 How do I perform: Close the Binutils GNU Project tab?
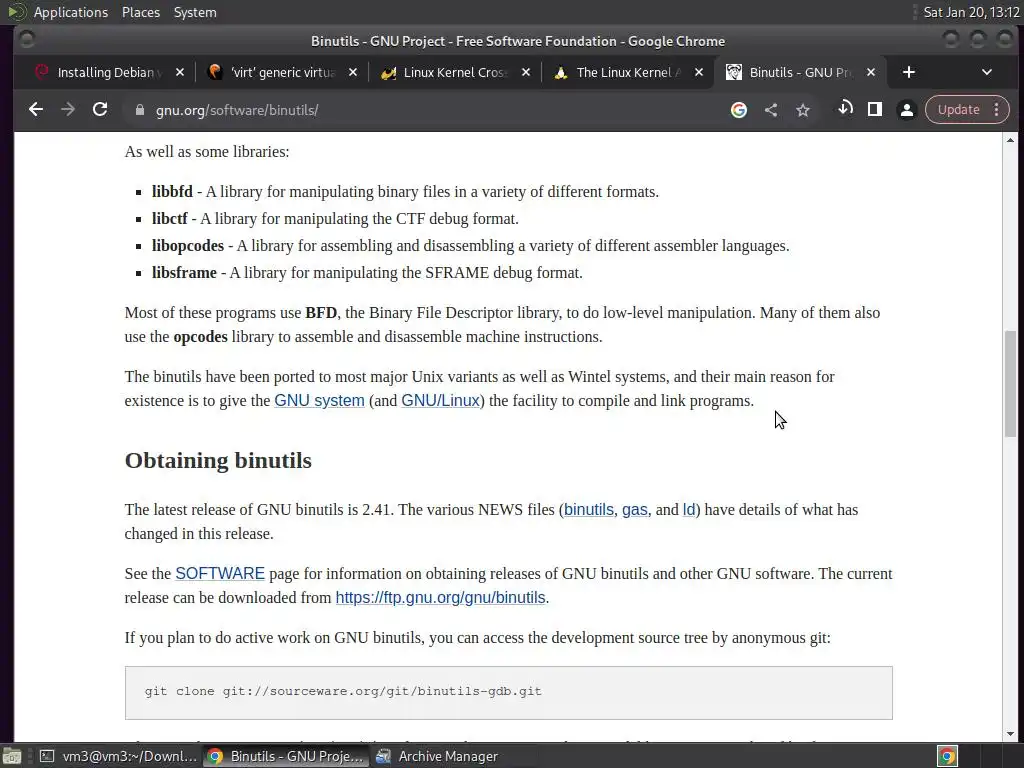click(871, 72)
